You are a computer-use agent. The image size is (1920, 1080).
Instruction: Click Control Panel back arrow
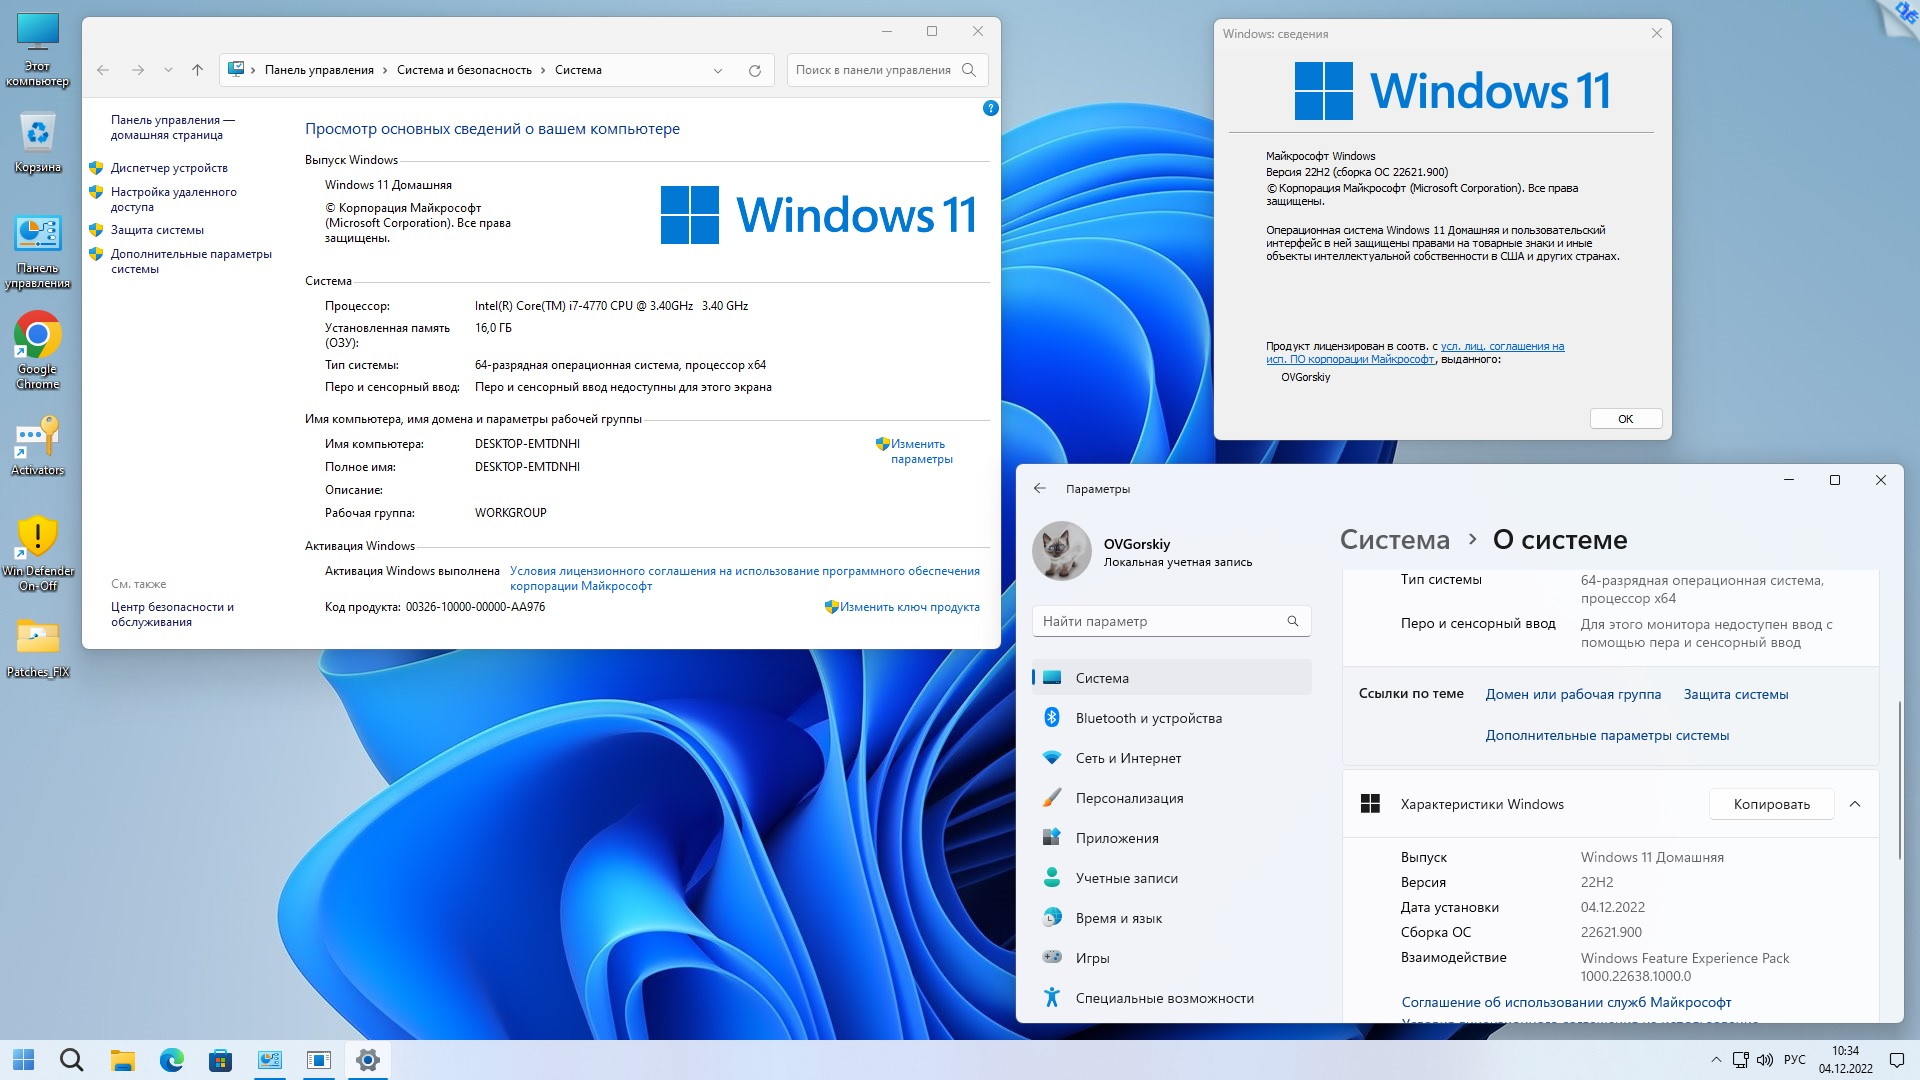[x=103, y=70]
